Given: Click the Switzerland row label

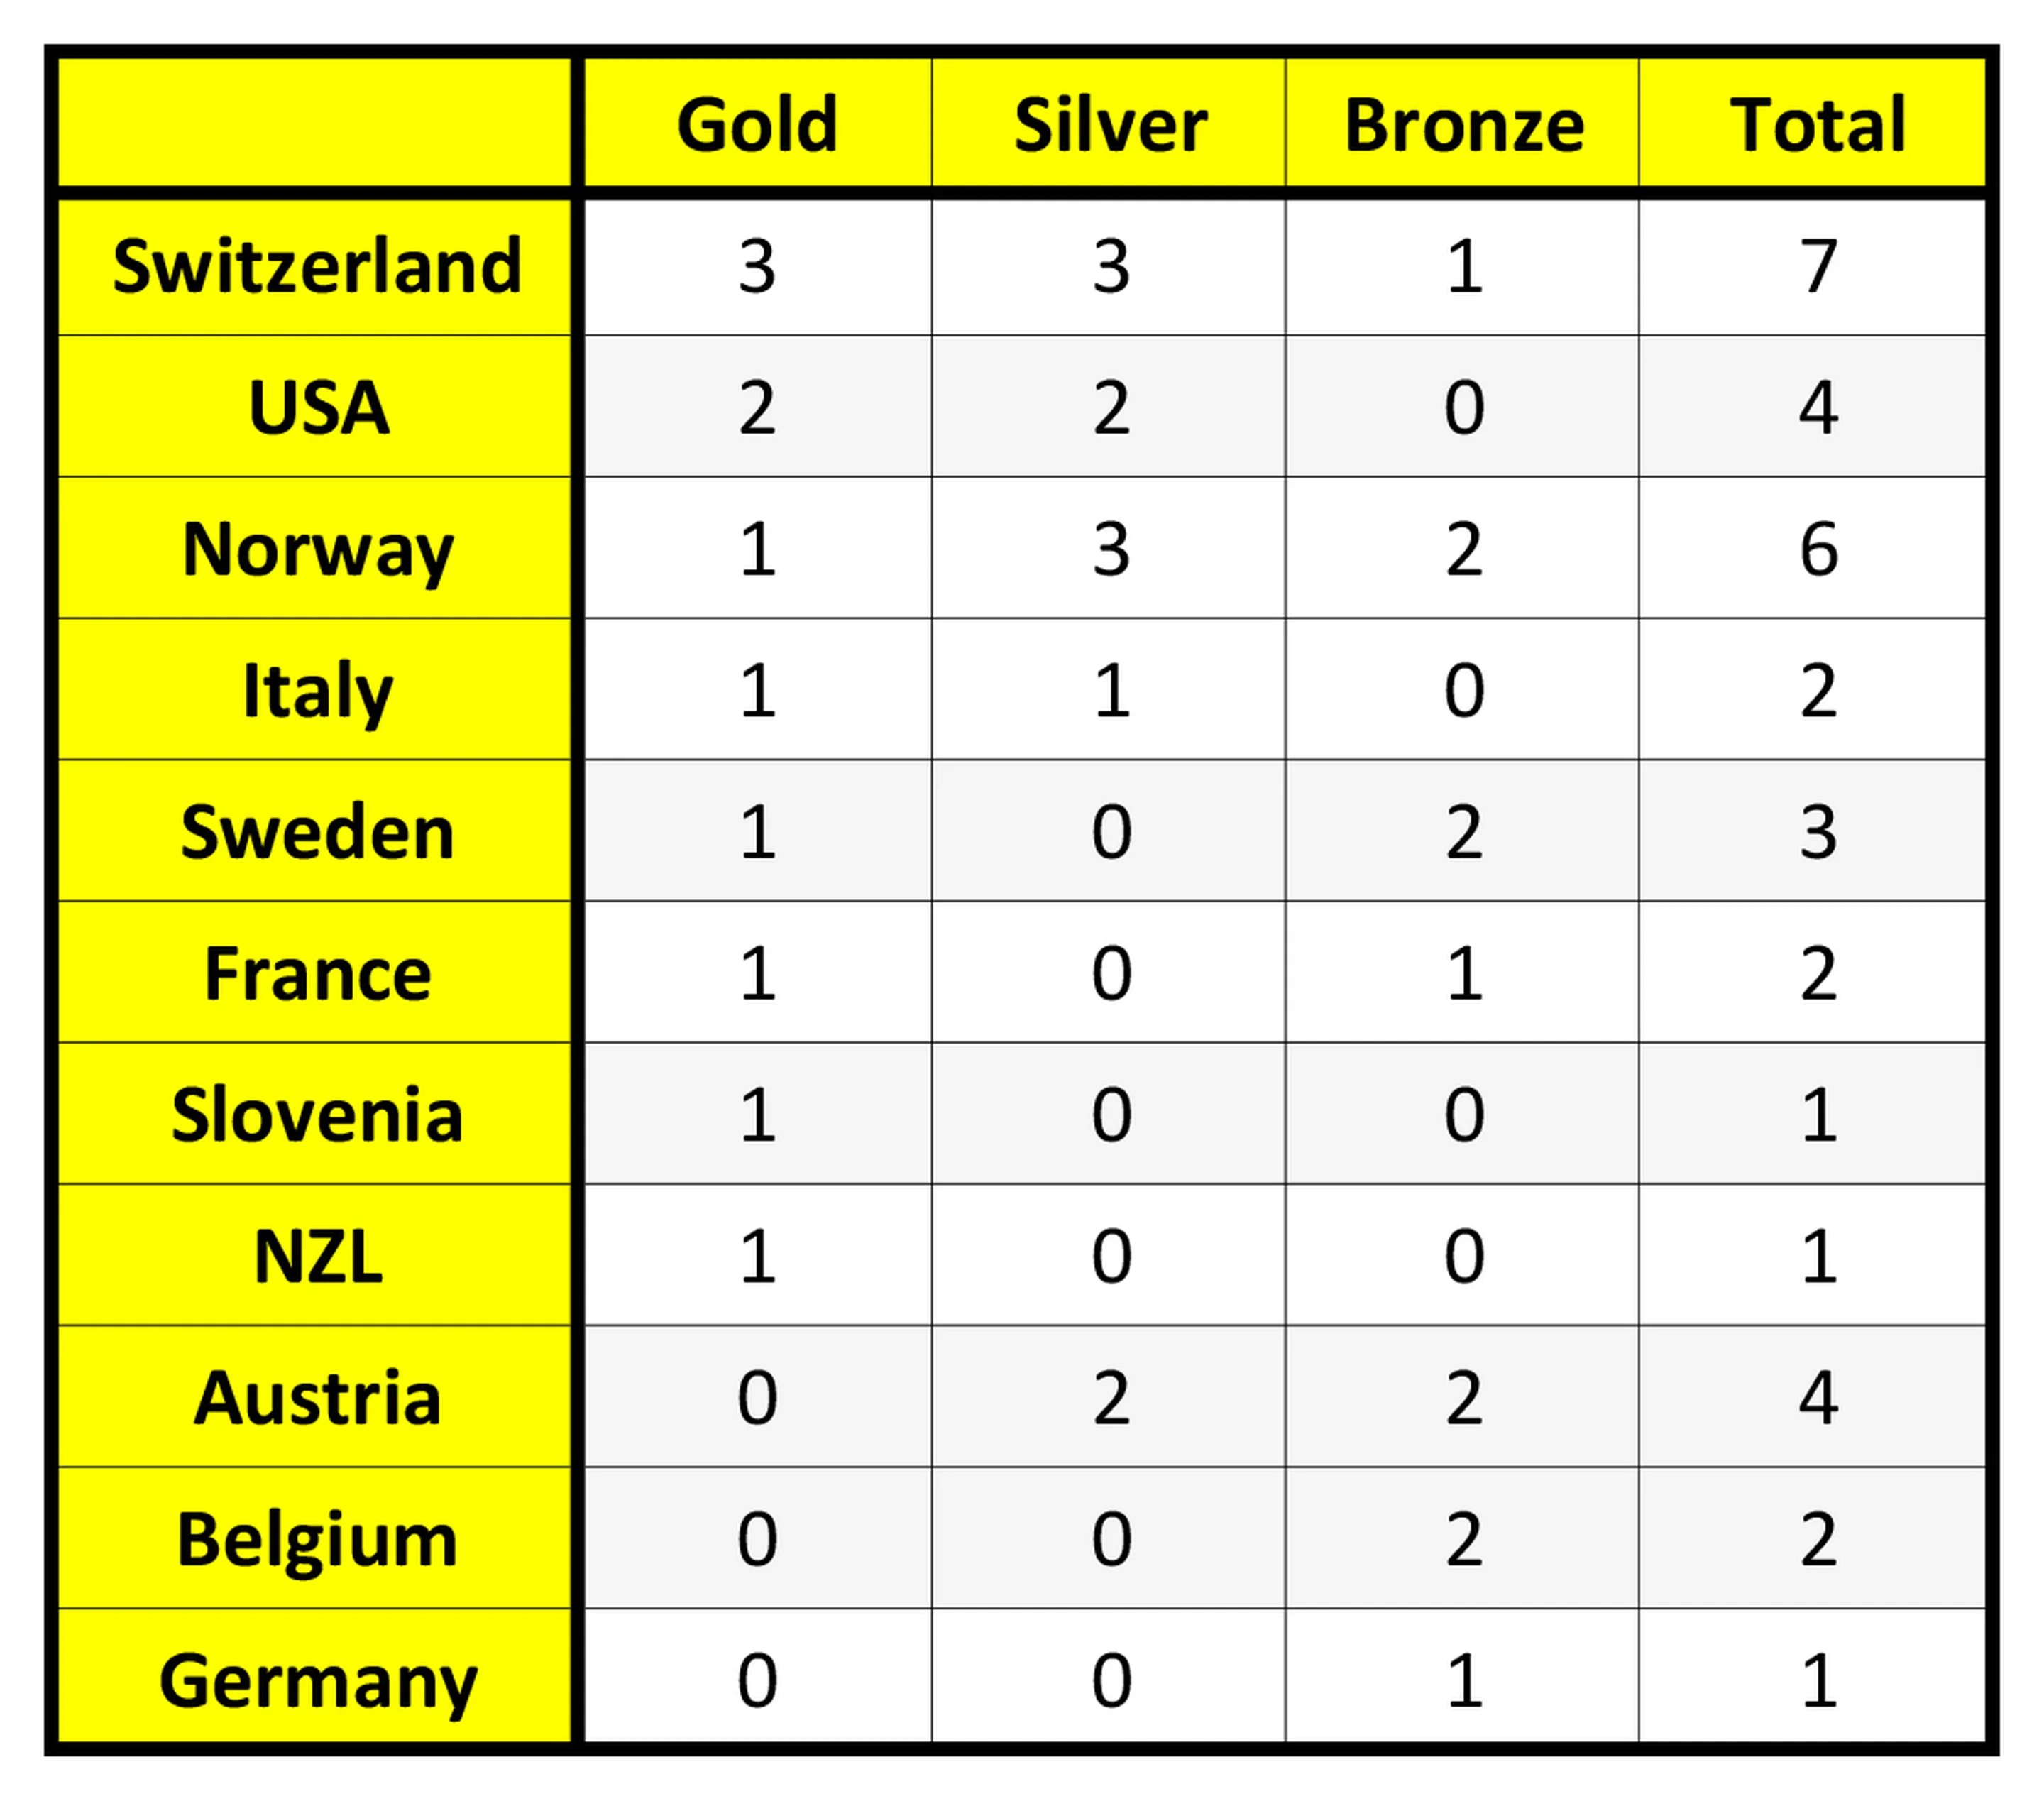Looking at the screenshot, I should click(x=317, y=267).
